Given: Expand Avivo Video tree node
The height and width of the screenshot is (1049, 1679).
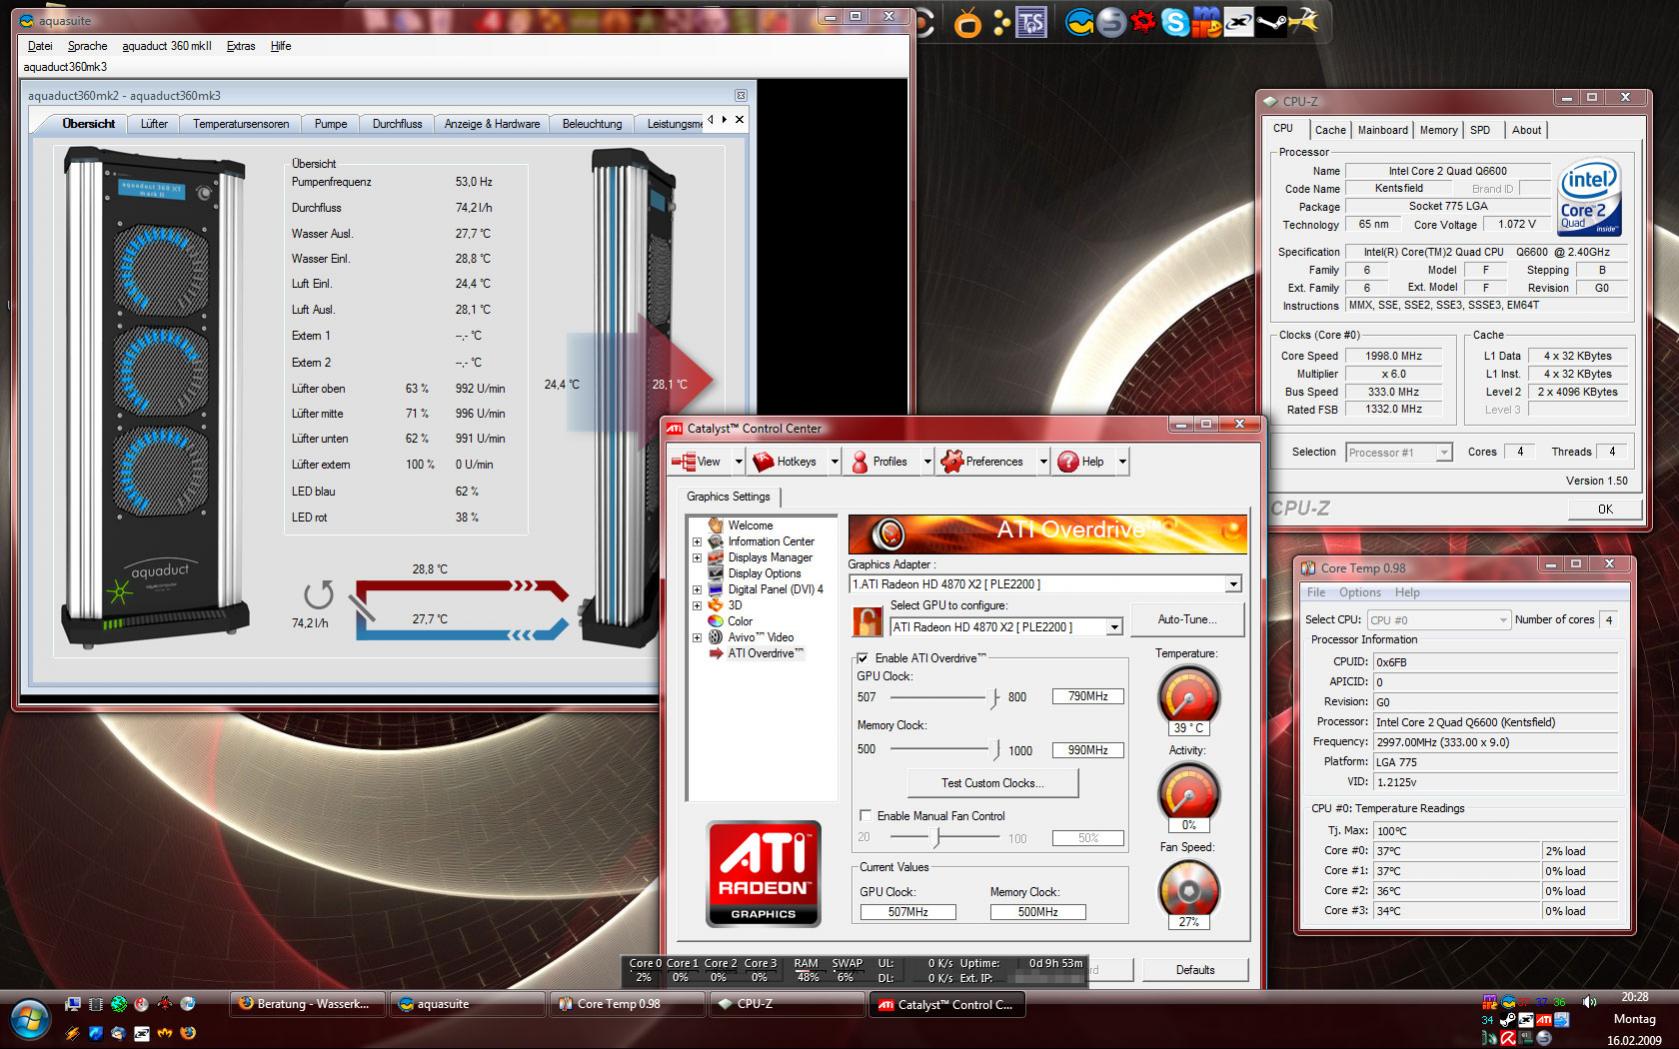Looking at the screenshot, I should coord(697,638).
